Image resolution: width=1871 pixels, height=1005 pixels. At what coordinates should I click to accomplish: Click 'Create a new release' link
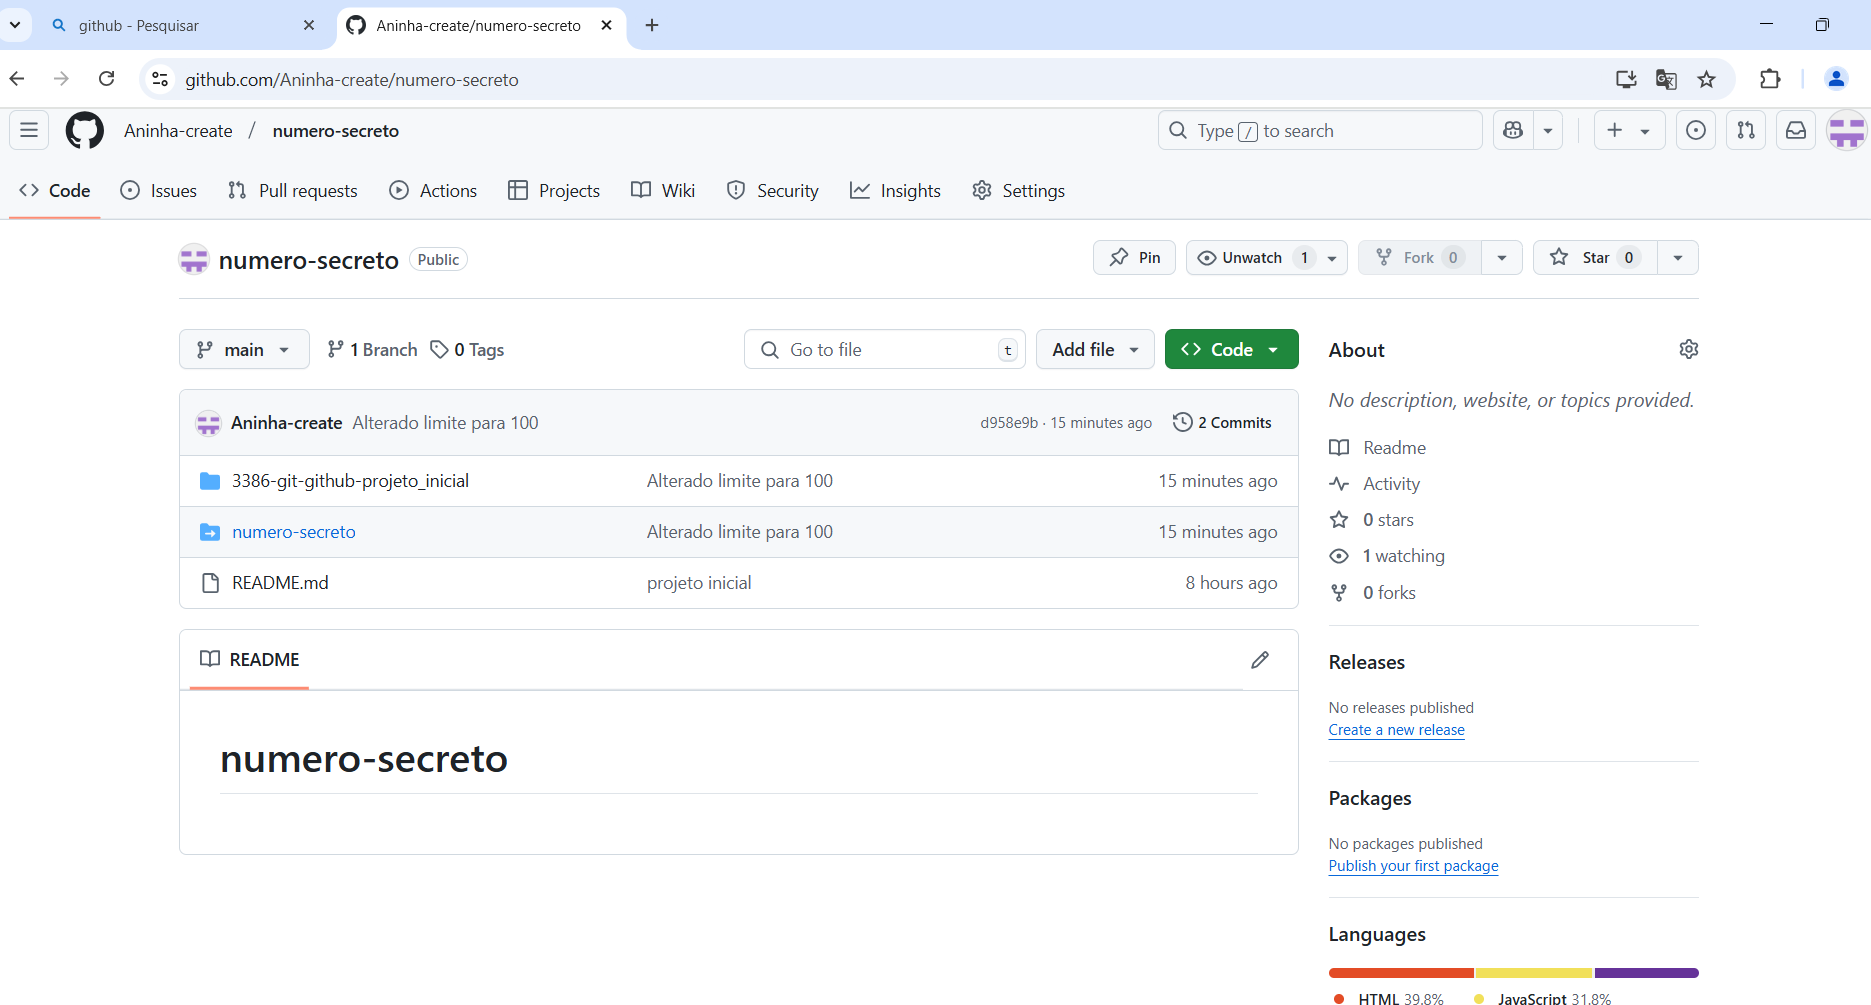pos(1396,730)
